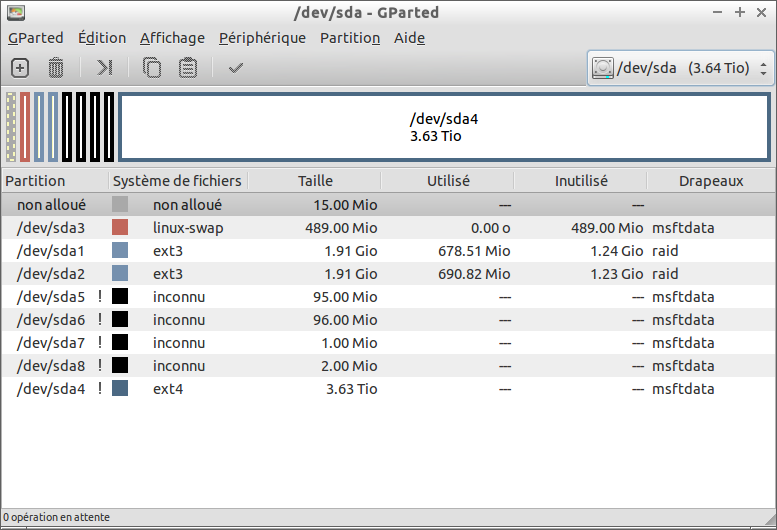
Task: Click the hard disk icon in device selector
Action: (603, 68)
